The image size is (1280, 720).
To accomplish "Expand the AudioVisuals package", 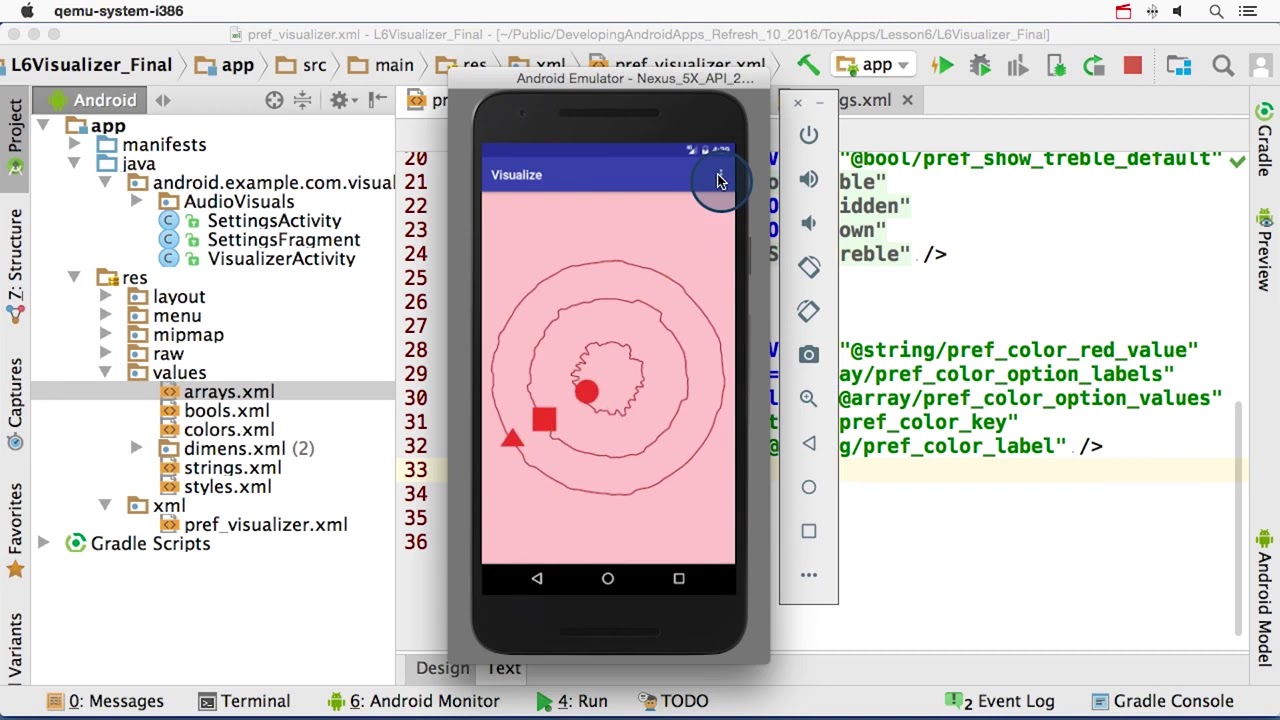I will pyautogui.click(x=136, y=202).
